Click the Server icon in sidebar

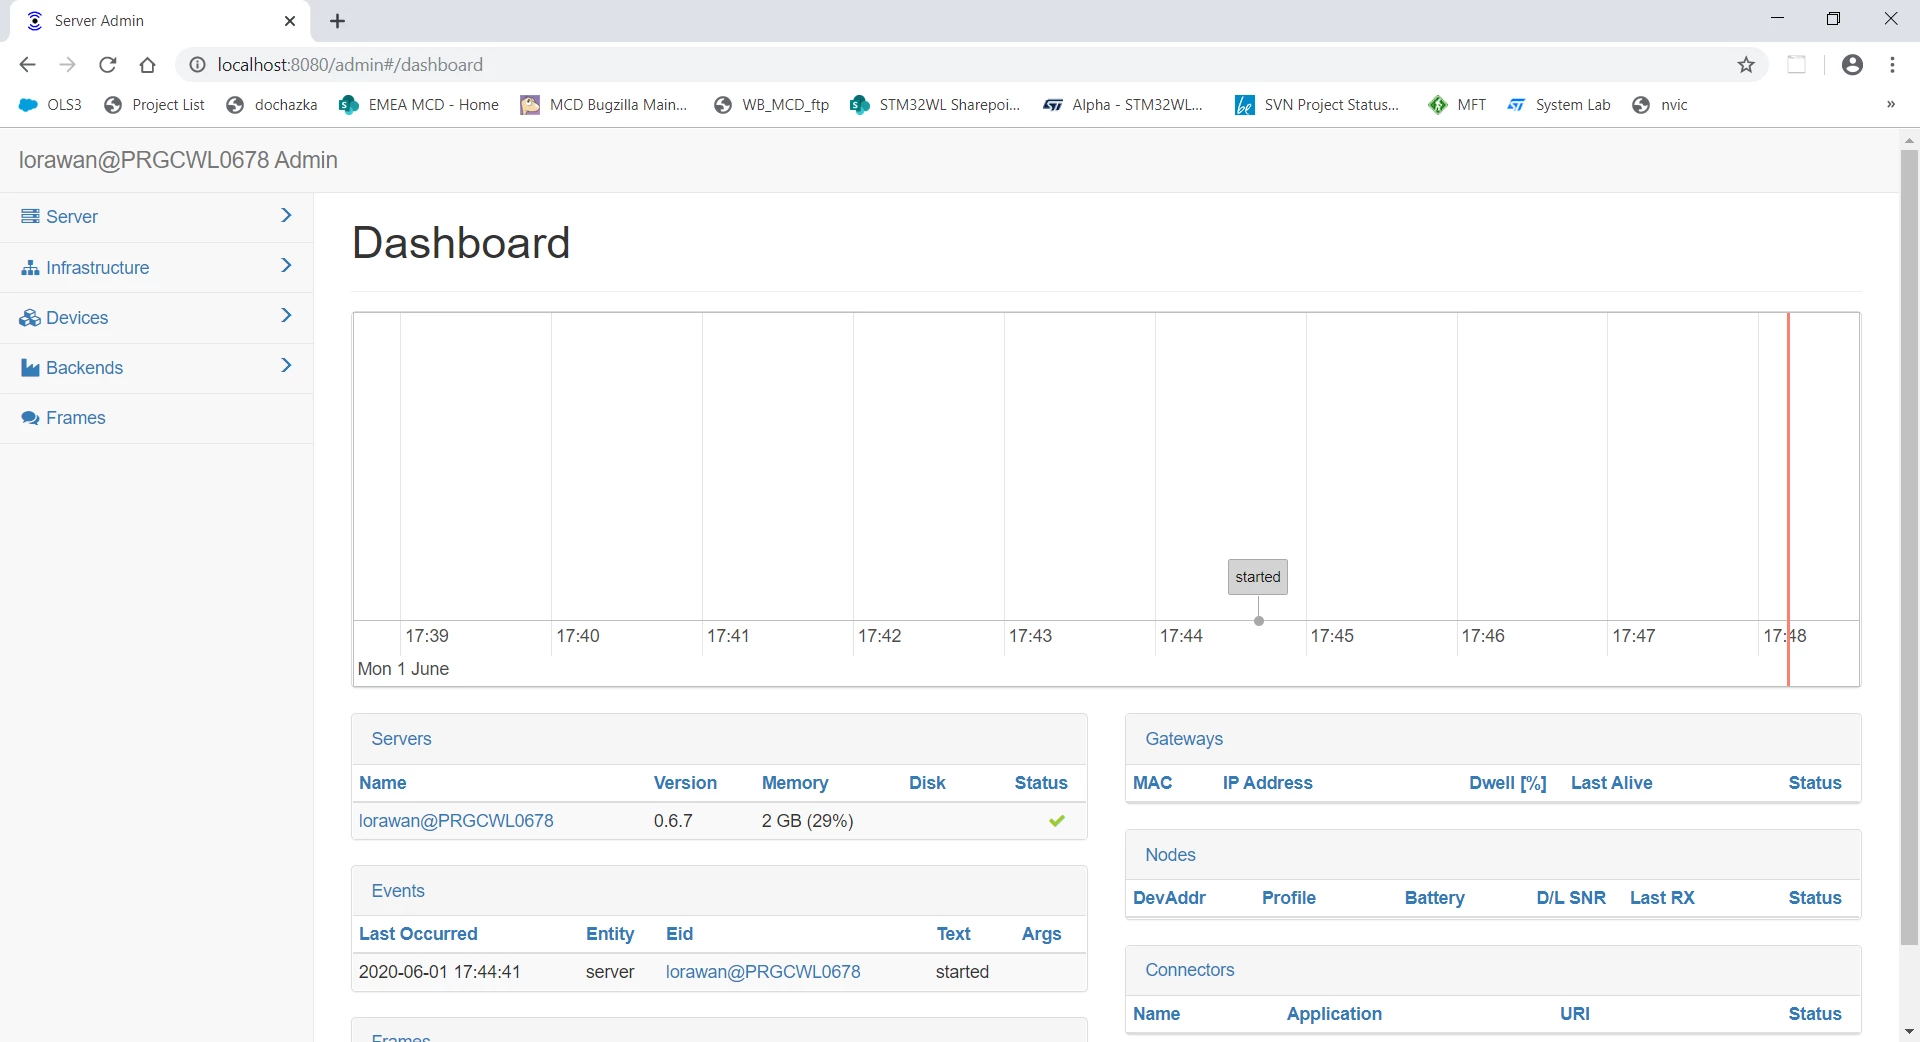coord(30,217)
